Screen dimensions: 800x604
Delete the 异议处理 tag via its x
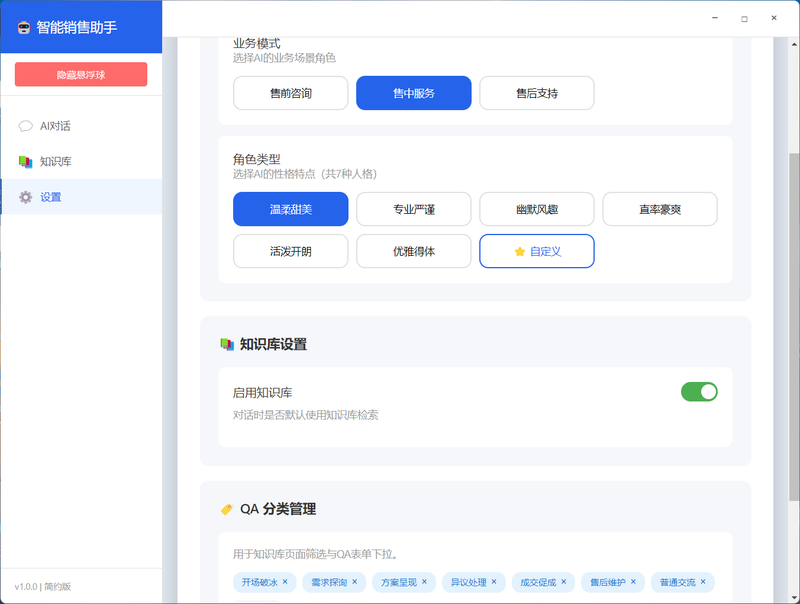click(x=493, y=581)
